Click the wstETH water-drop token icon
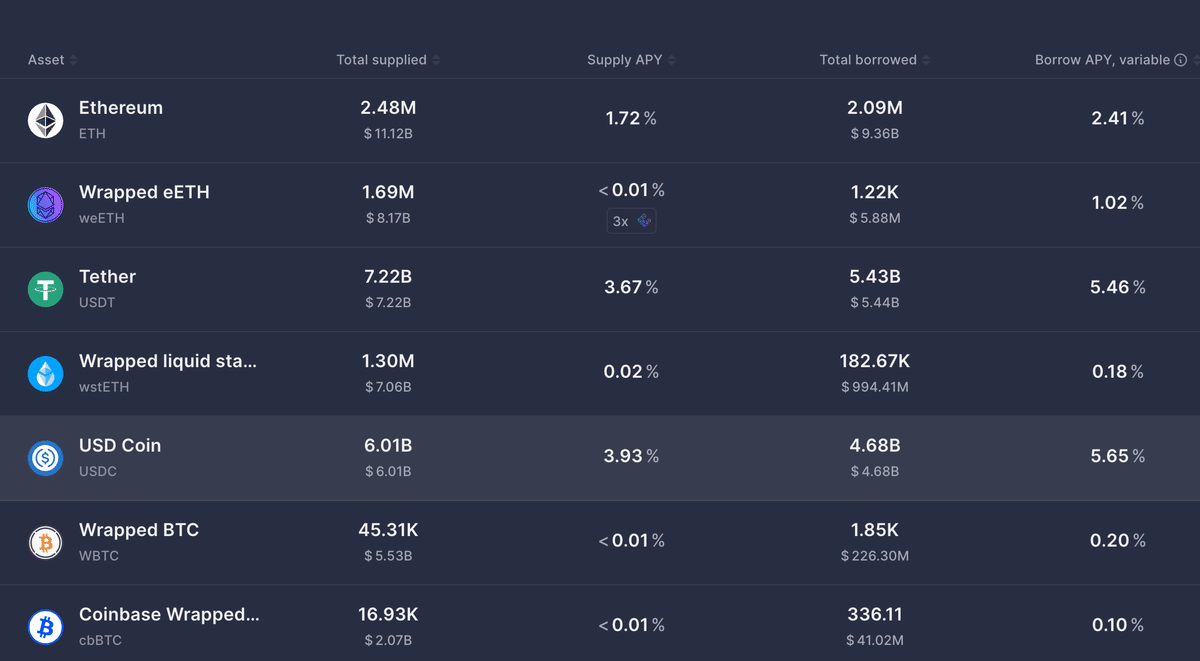 click(45, 373)
